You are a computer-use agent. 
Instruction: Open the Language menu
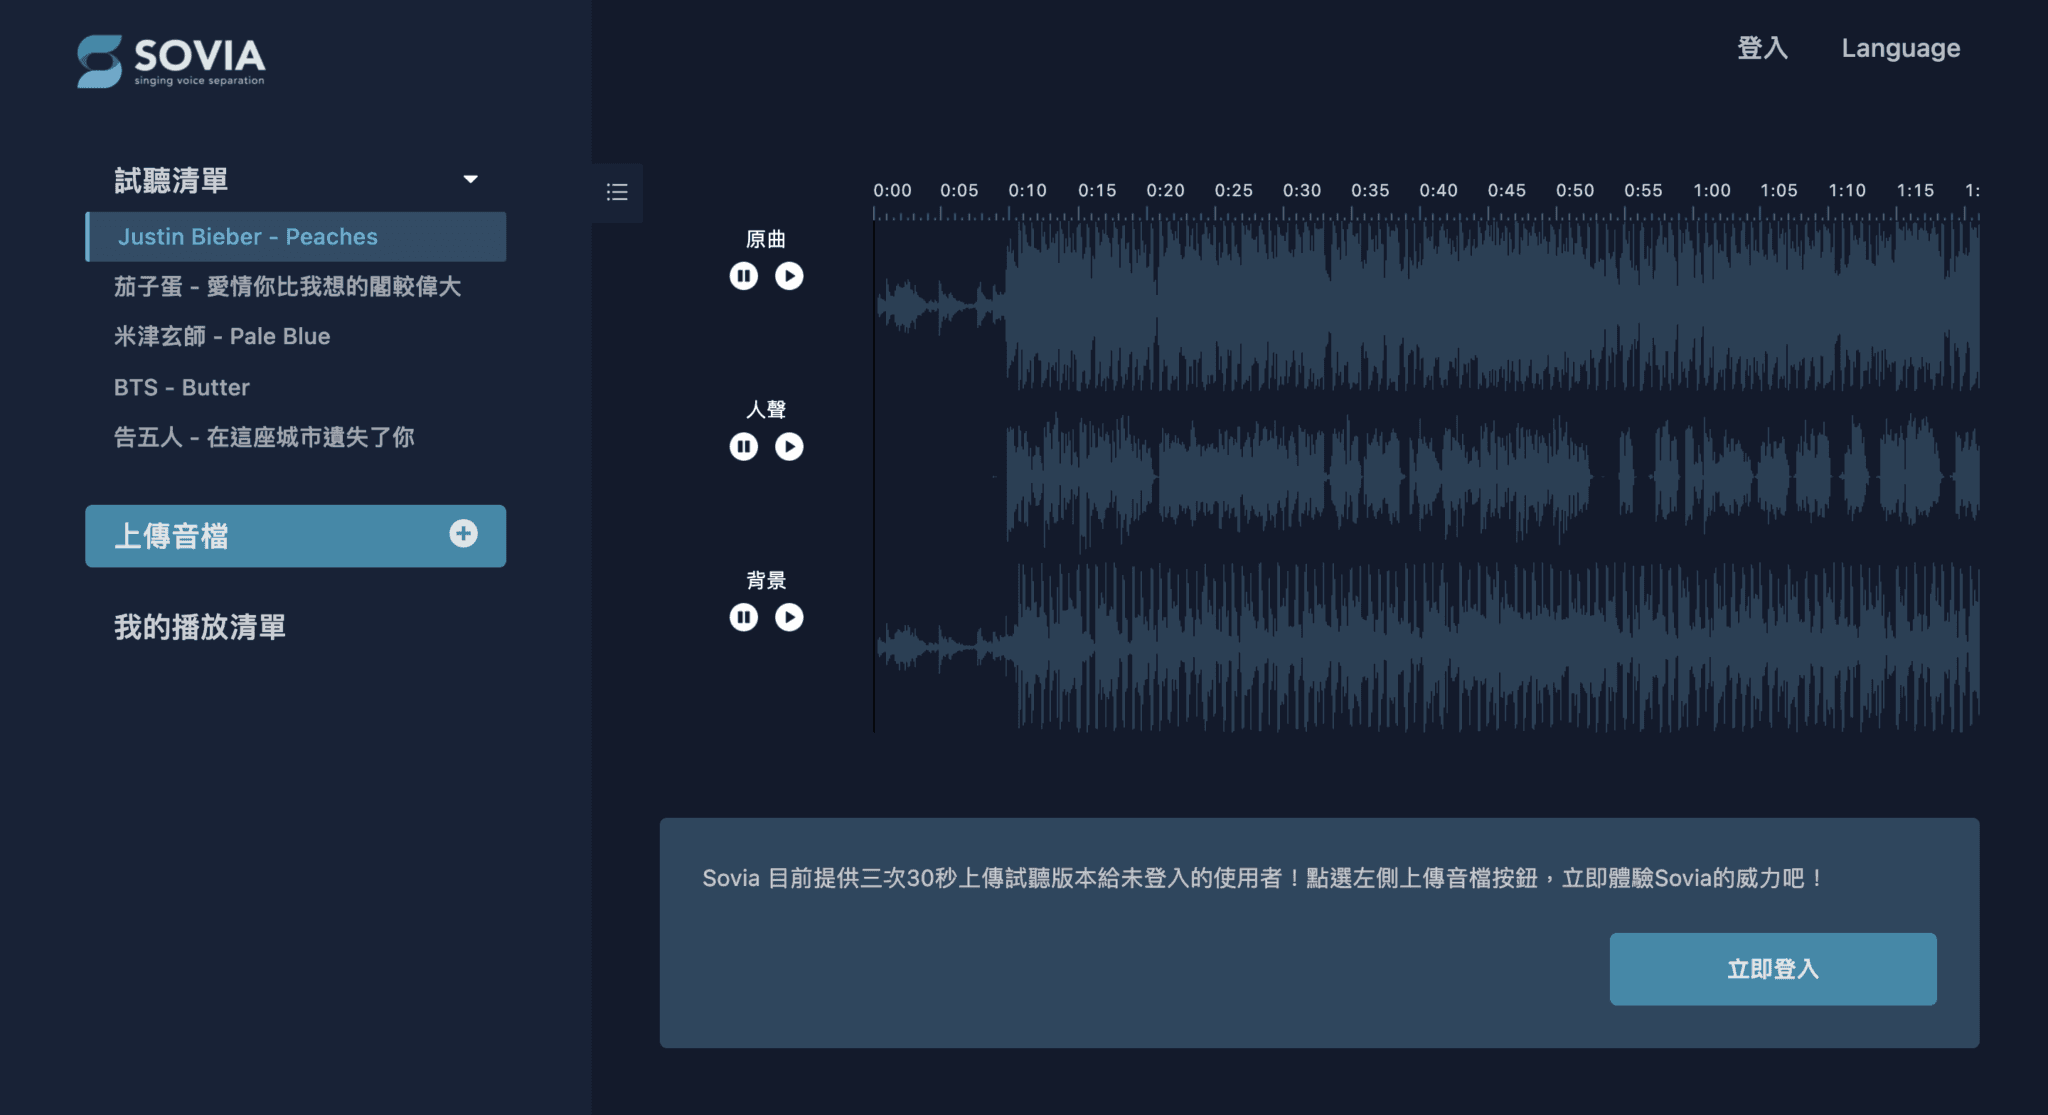[x=1900, y=48]
